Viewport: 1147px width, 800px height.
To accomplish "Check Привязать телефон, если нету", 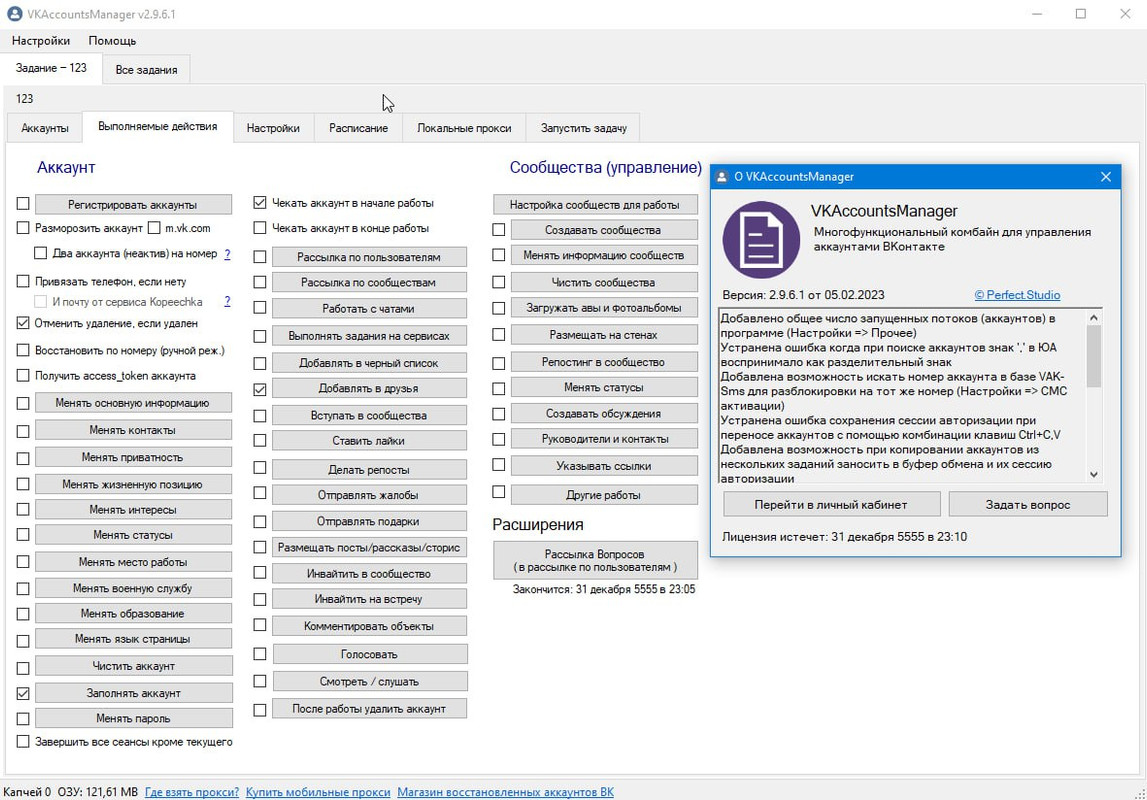I will pyautogui.click(x=23, y=281).
